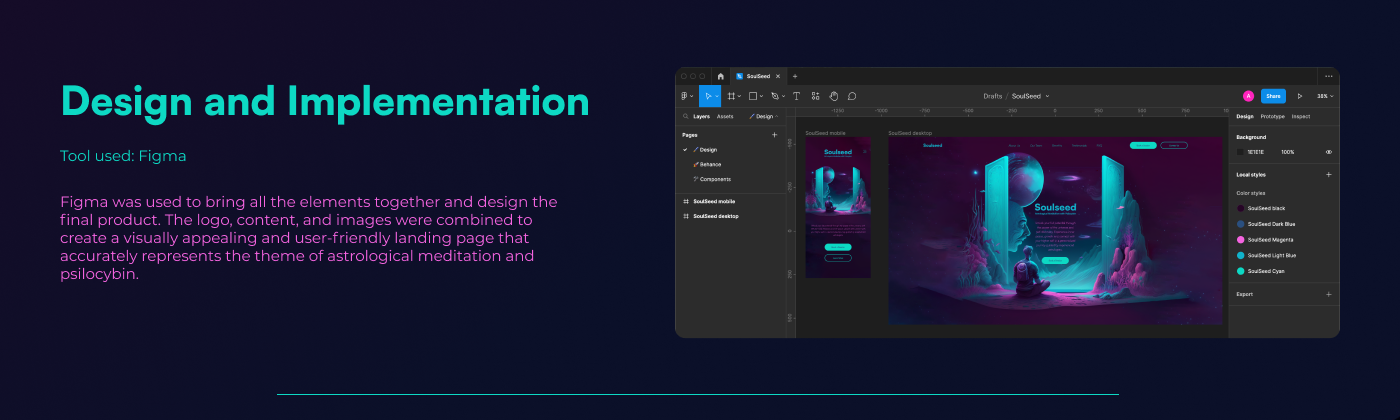
Task: Open Pen tool dropdown arrow
Action: click(783, 96)
